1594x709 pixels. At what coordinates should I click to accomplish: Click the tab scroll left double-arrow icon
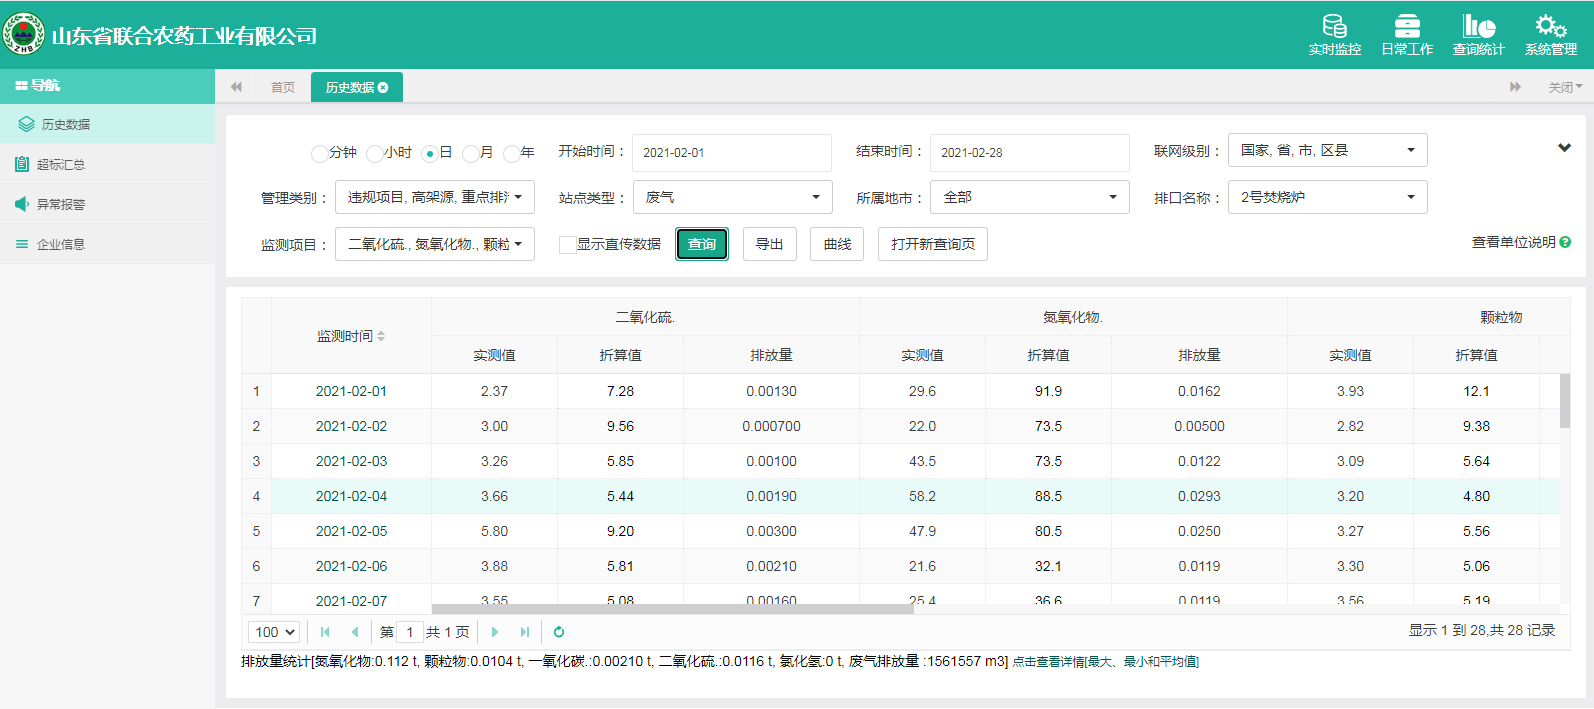236,87
